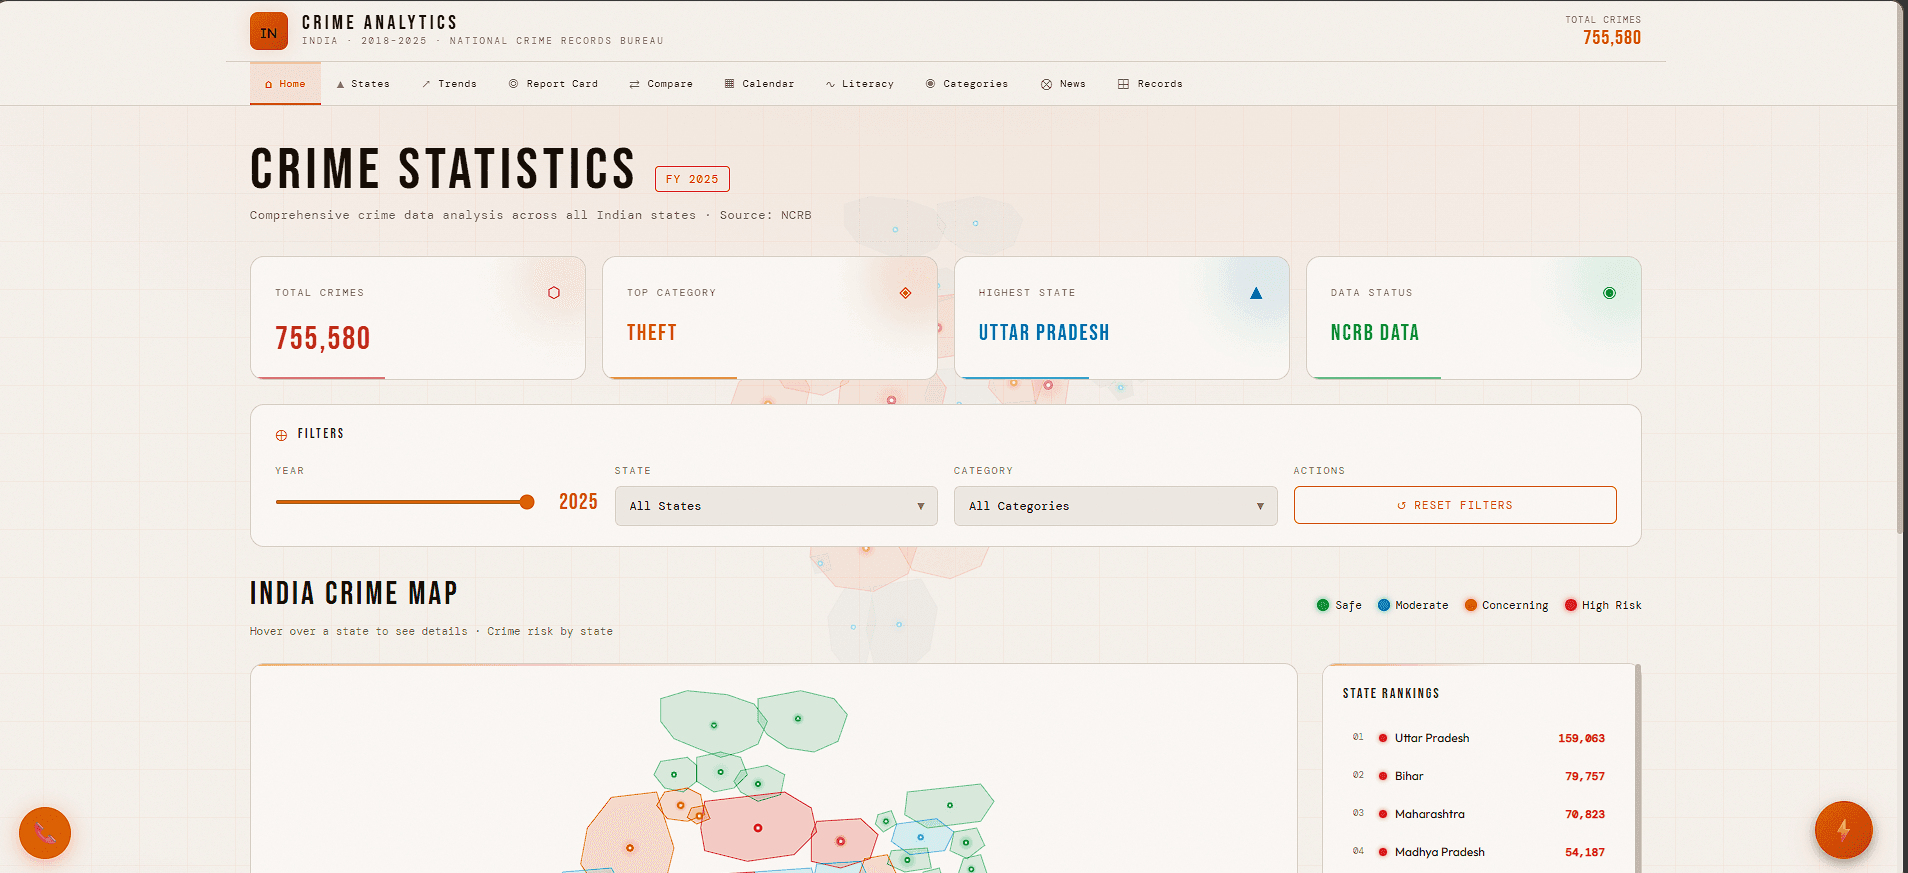Click the page vertical scrollbar

coord(1901,270)
